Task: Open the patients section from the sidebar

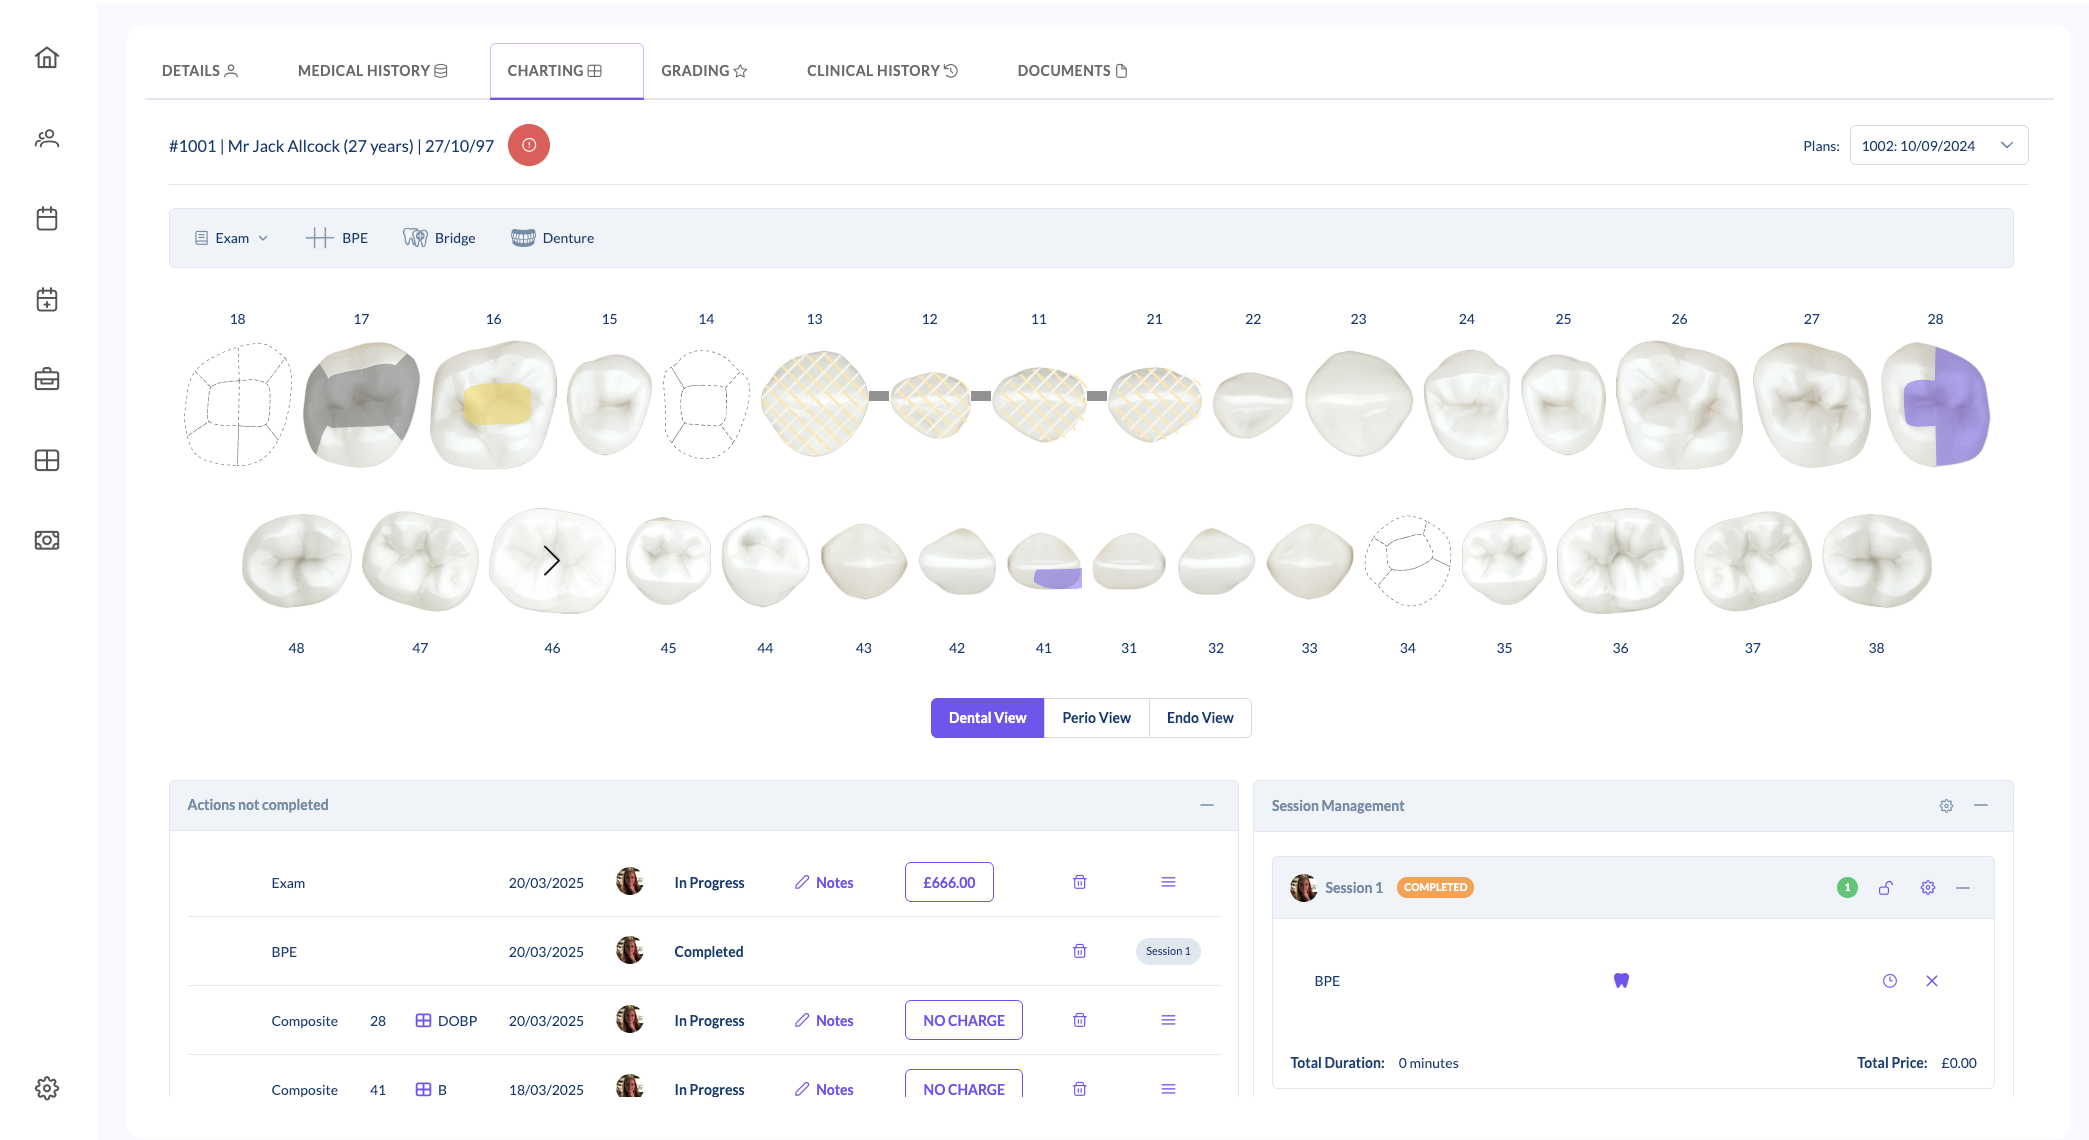Action: (x=47, y=139)
